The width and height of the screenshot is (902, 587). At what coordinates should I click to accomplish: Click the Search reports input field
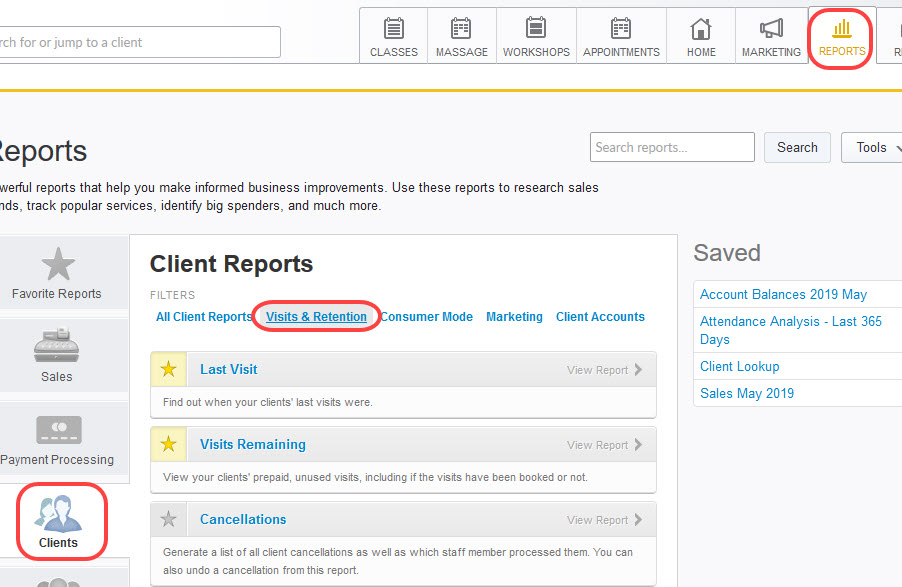click(x=672, y=147)
